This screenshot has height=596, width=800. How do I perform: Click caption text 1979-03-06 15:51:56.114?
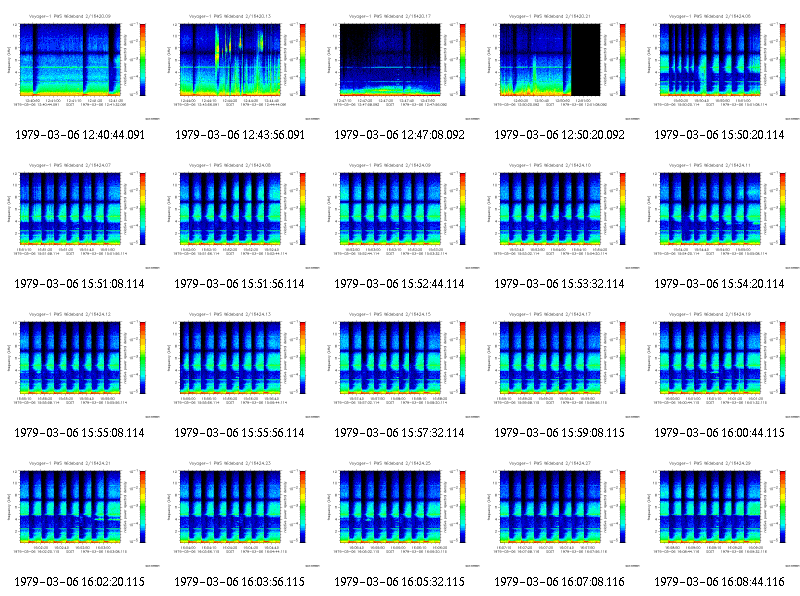tap(239, 284)
